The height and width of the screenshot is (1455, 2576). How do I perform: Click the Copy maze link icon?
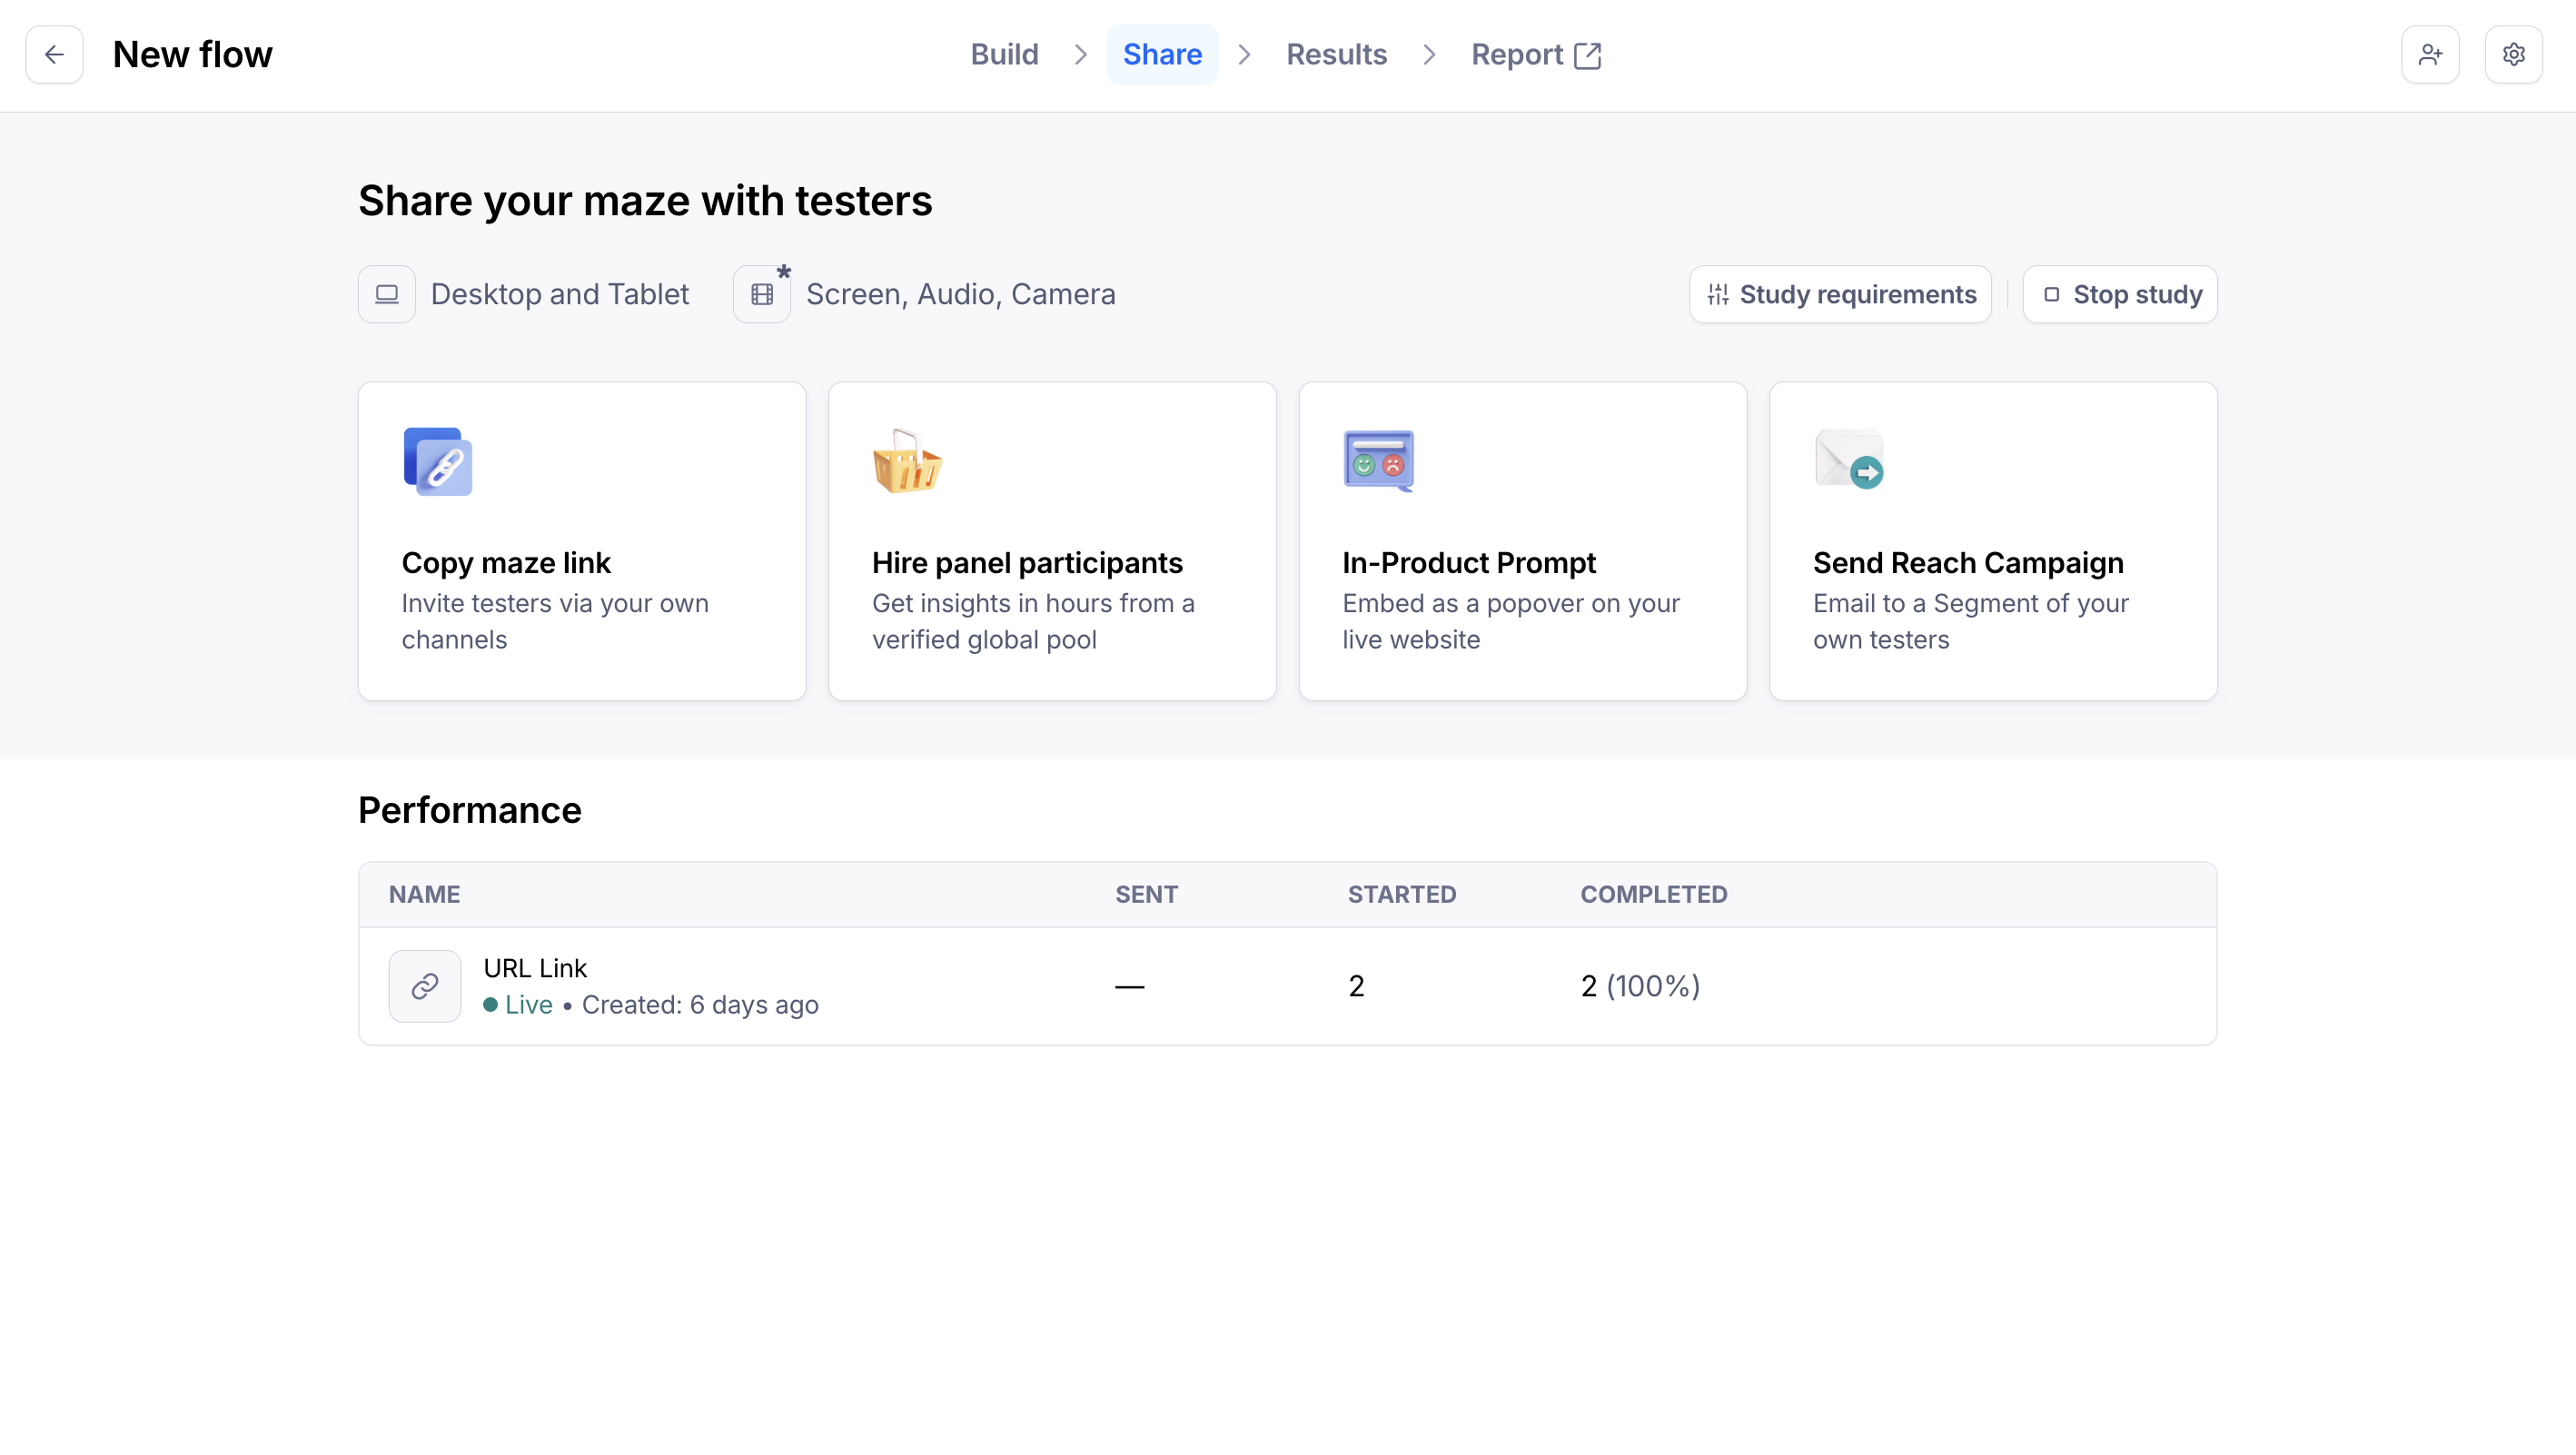pyautogui.click(x=437, y=462)
